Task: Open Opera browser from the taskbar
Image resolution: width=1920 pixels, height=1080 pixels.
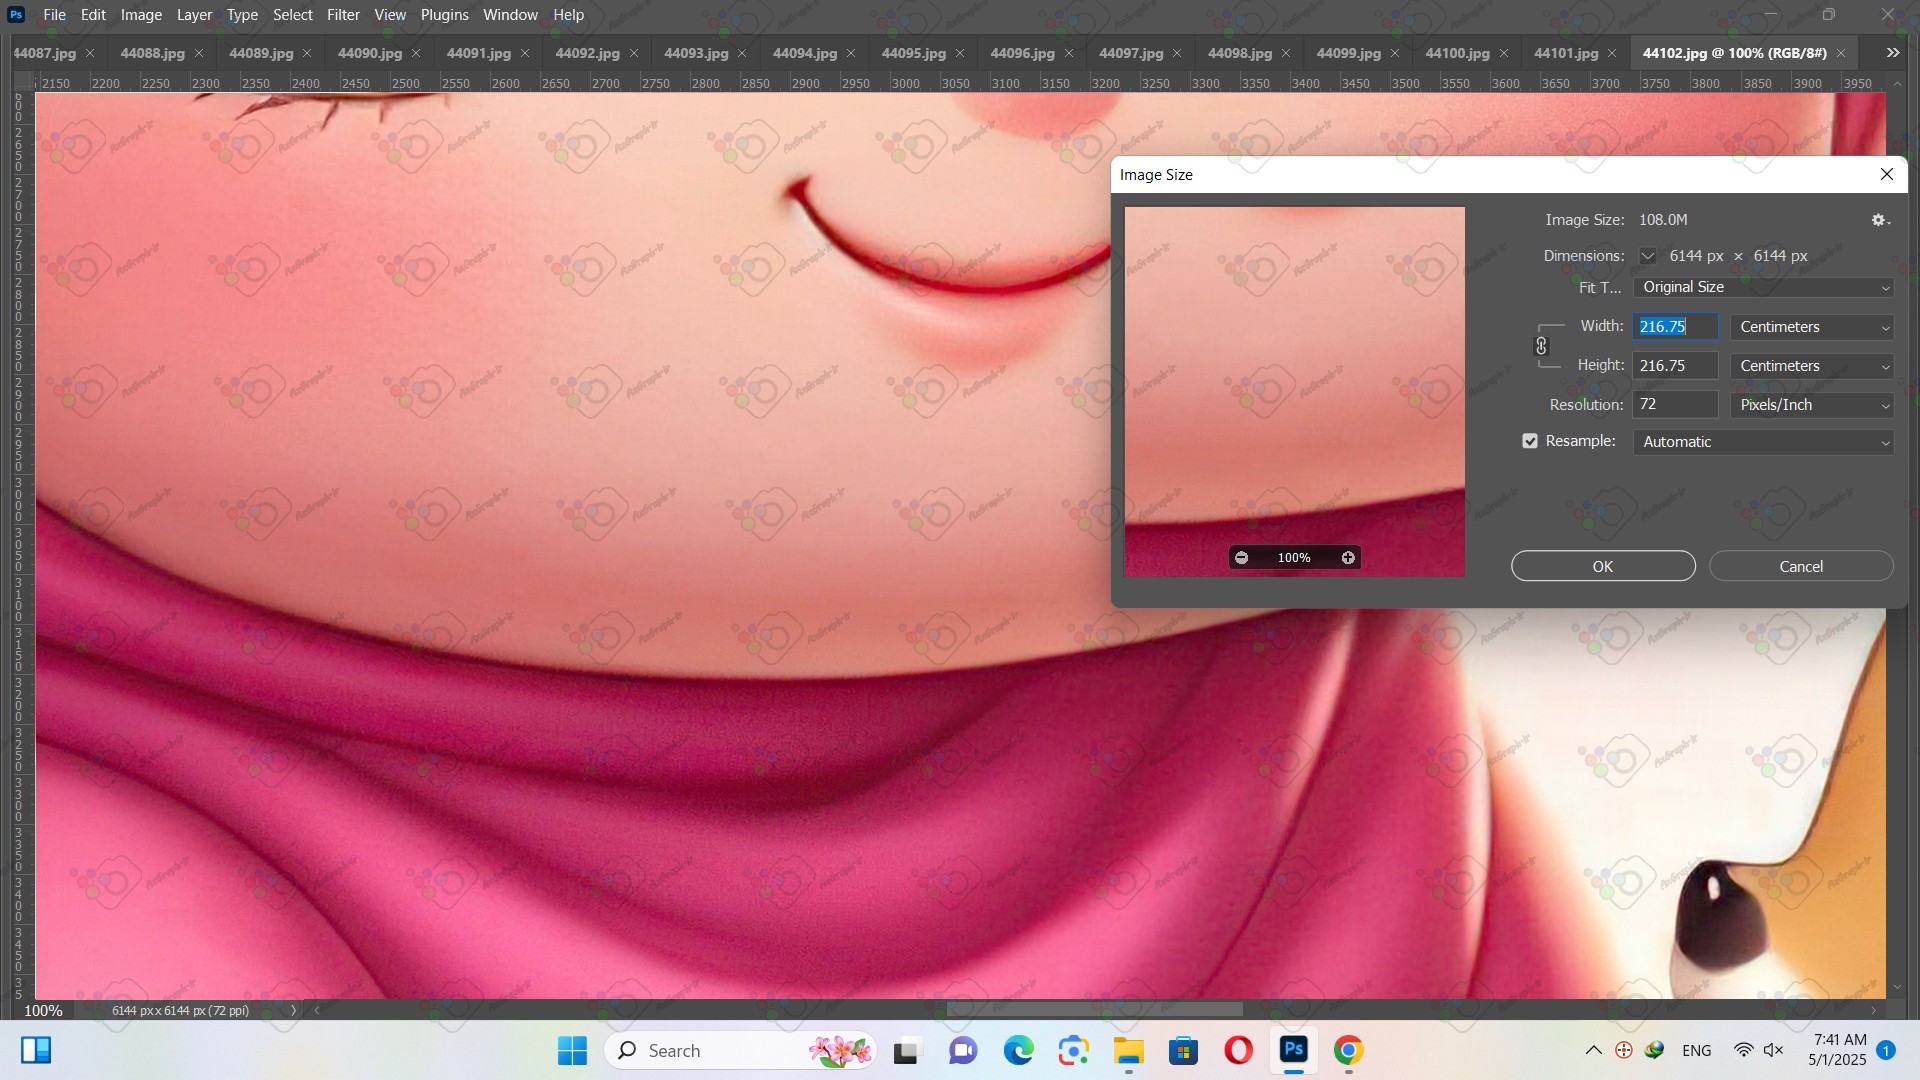Action: click(1238, 1050)
